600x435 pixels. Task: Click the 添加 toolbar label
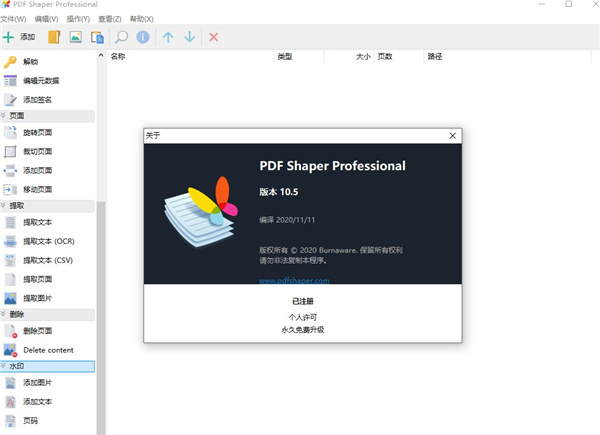(28, 37)
